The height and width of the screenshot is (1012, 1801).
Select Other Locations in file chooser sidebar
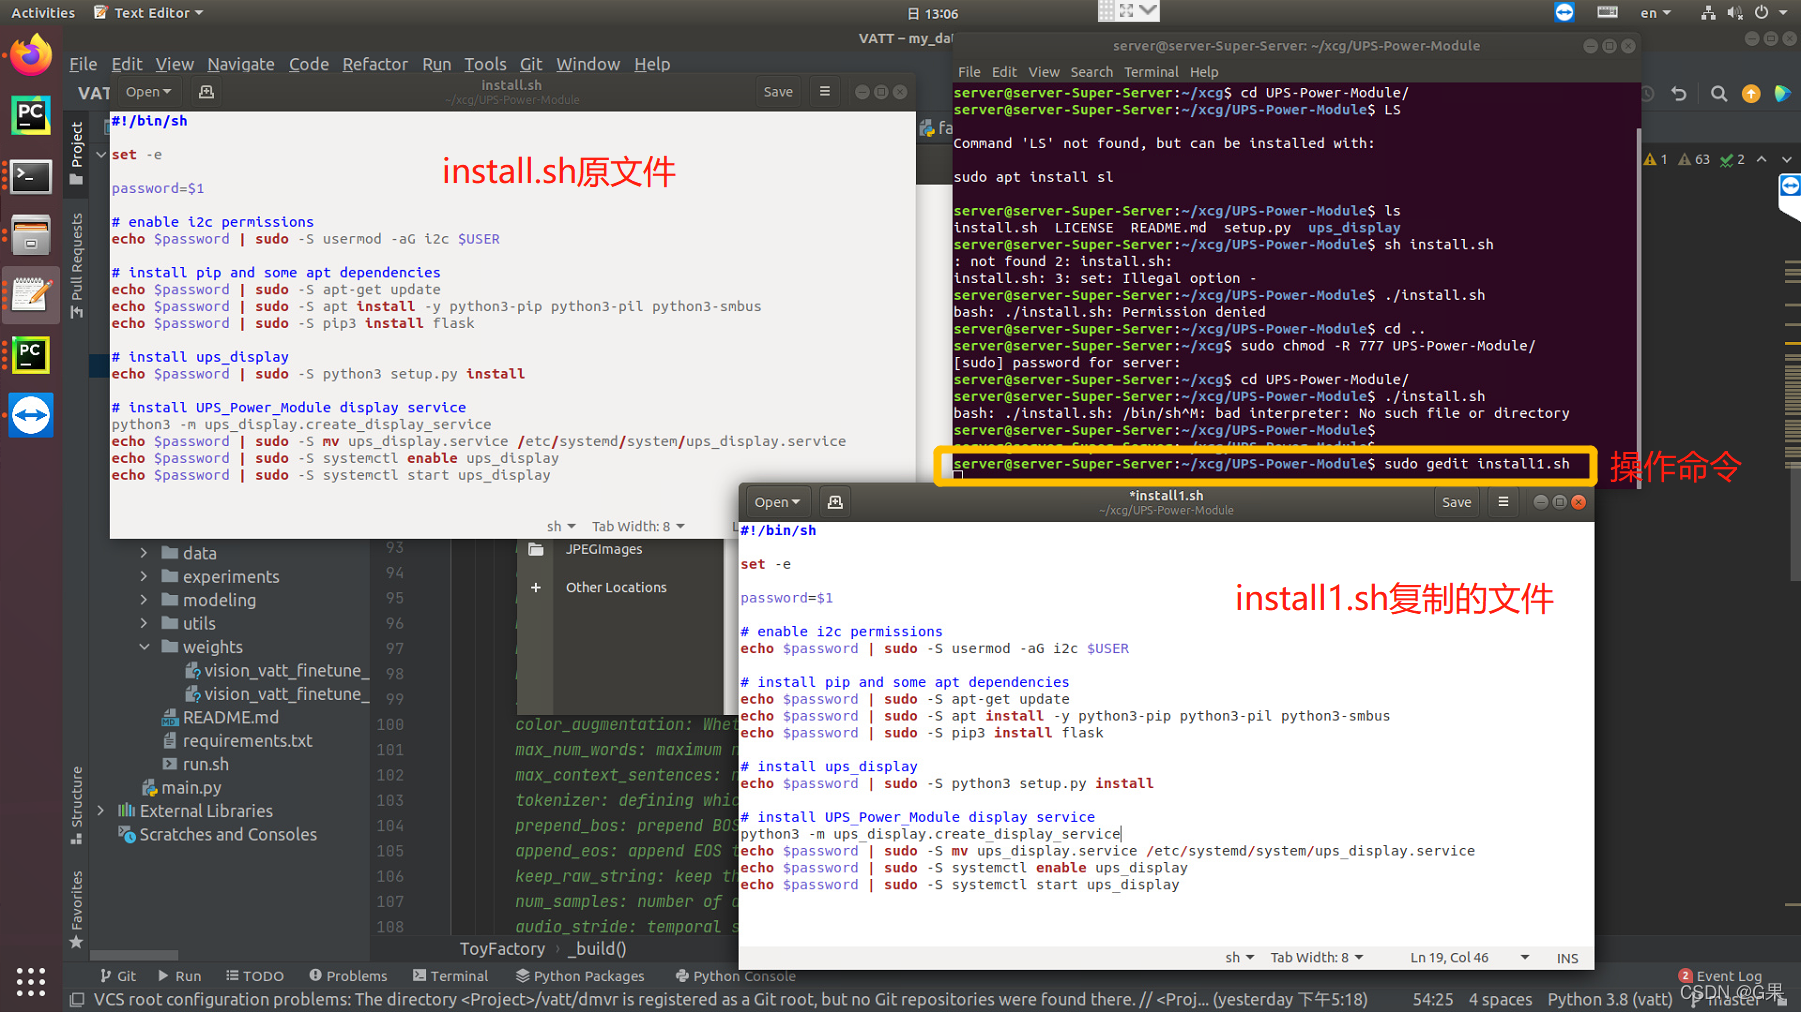coord(616,587)
